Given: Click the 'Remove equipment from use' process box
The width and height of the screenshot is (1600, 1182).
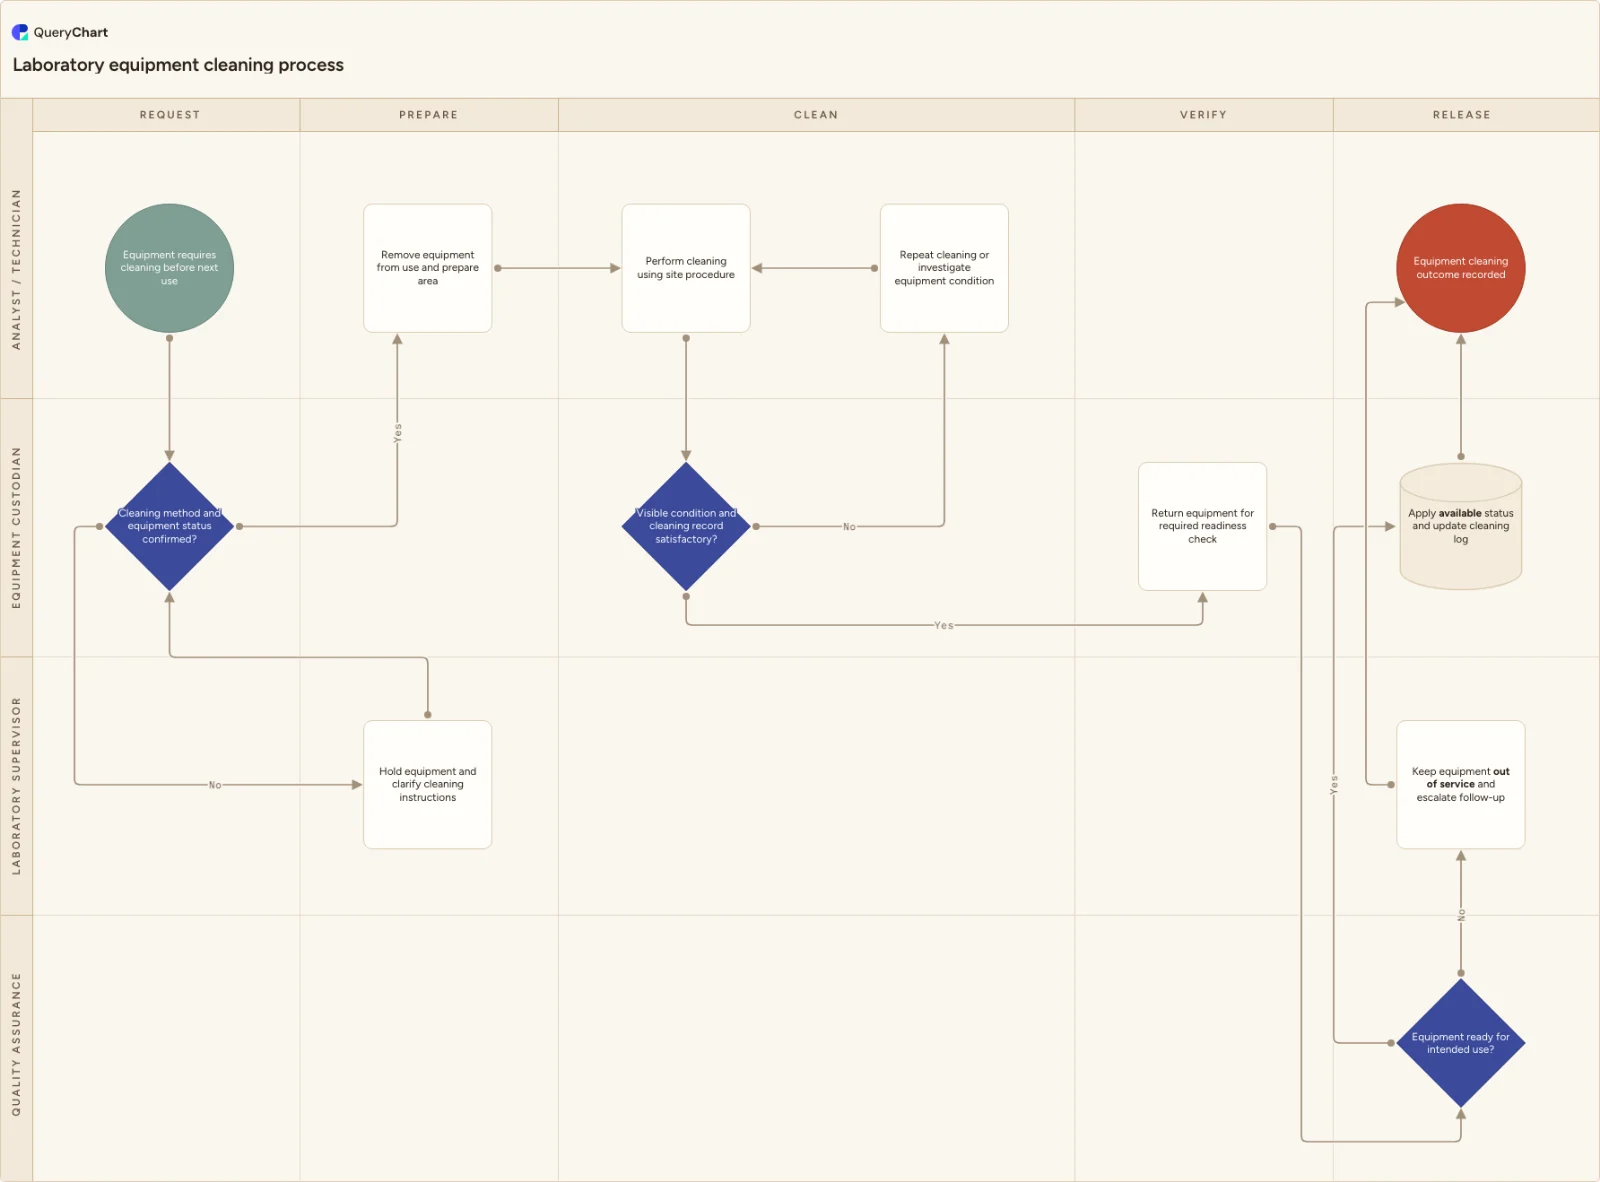Looking at the screenshot, I should click(428, 268).
